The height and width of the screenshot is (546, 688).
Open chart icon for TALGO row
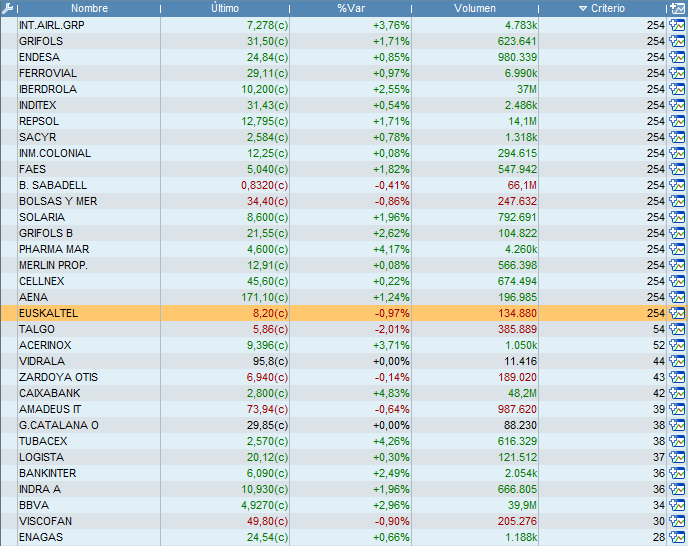pos(677,329)
